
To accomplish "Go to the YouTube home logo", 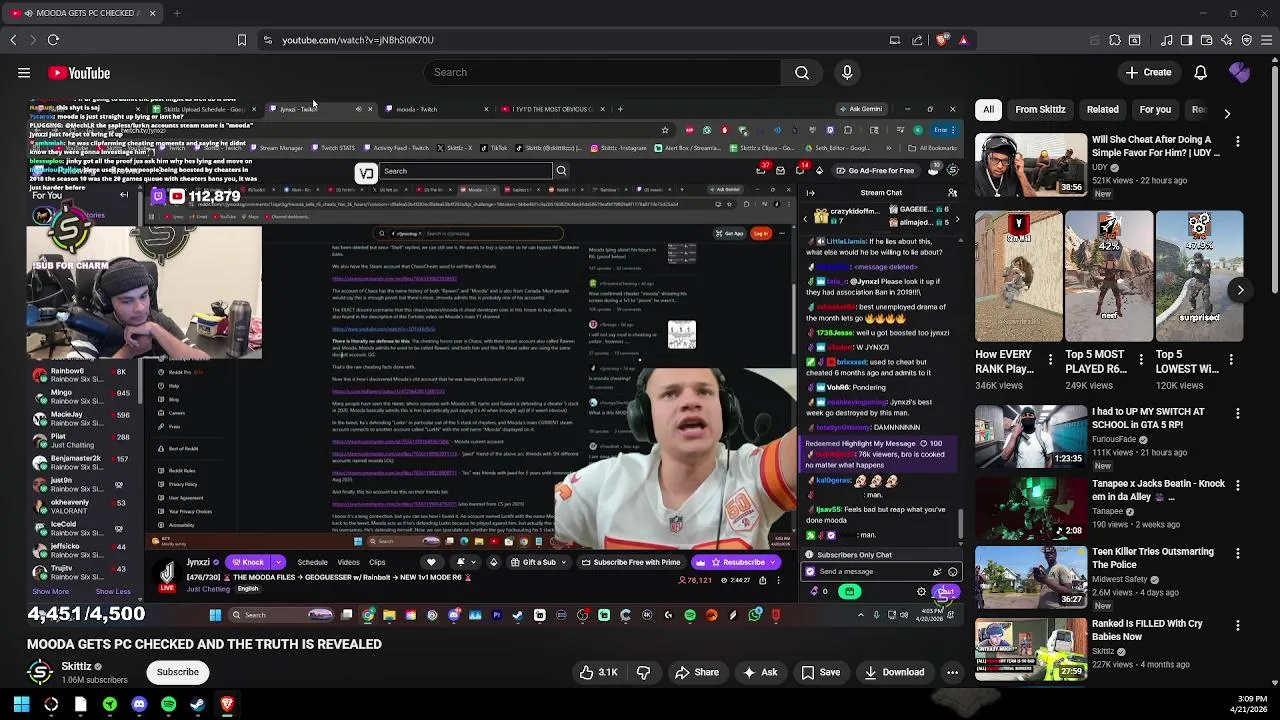I will coord(78,73).
